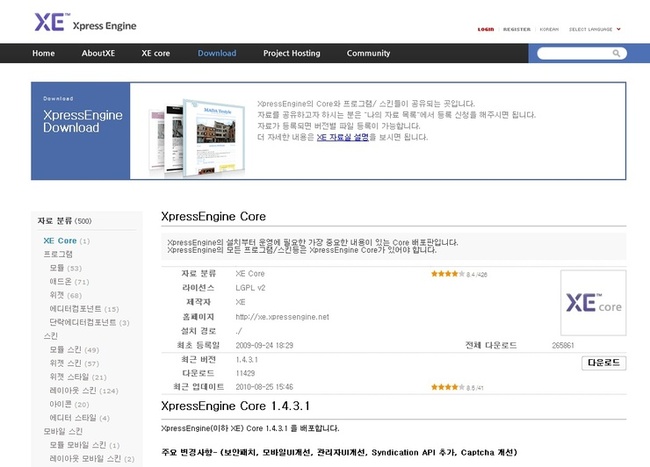Click the XE Xpress Engine logo
The width and height of the screenshot is (650, 467).
tap(85, 22)
